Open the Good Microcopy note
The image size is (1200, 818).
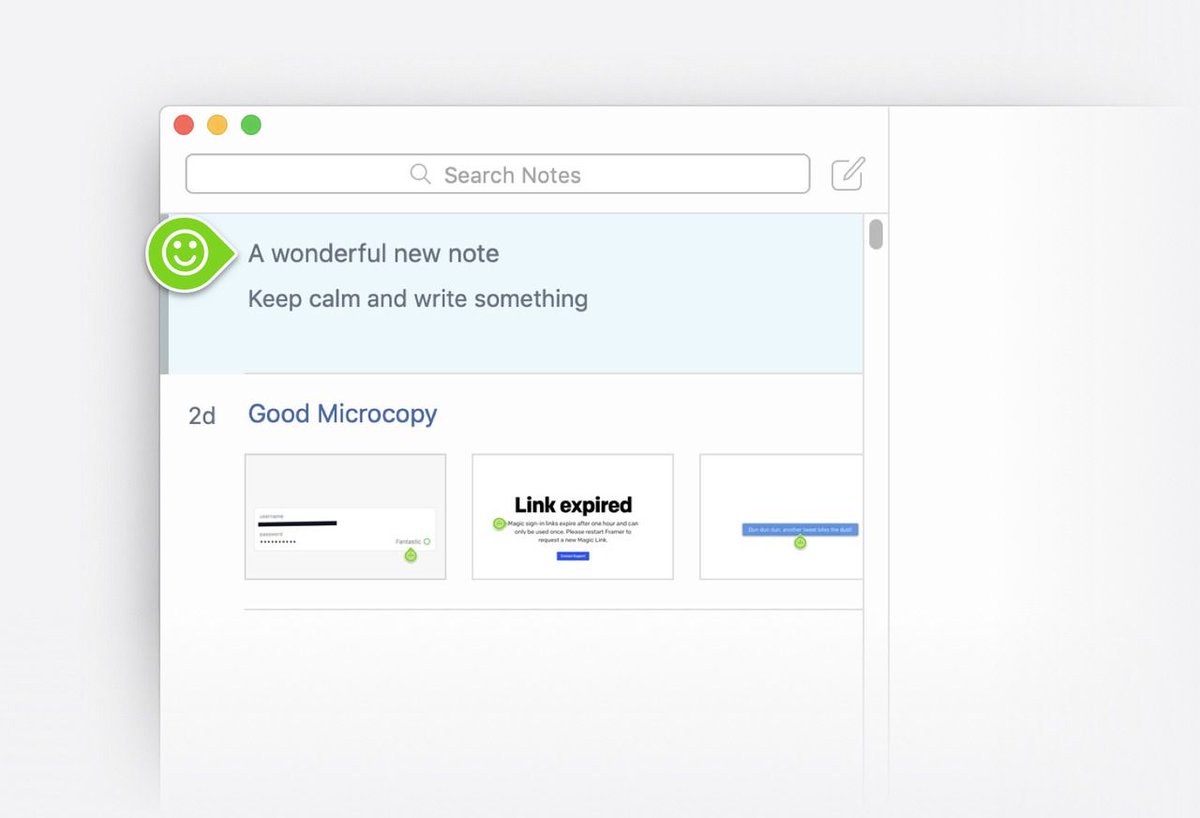point(342,414)
